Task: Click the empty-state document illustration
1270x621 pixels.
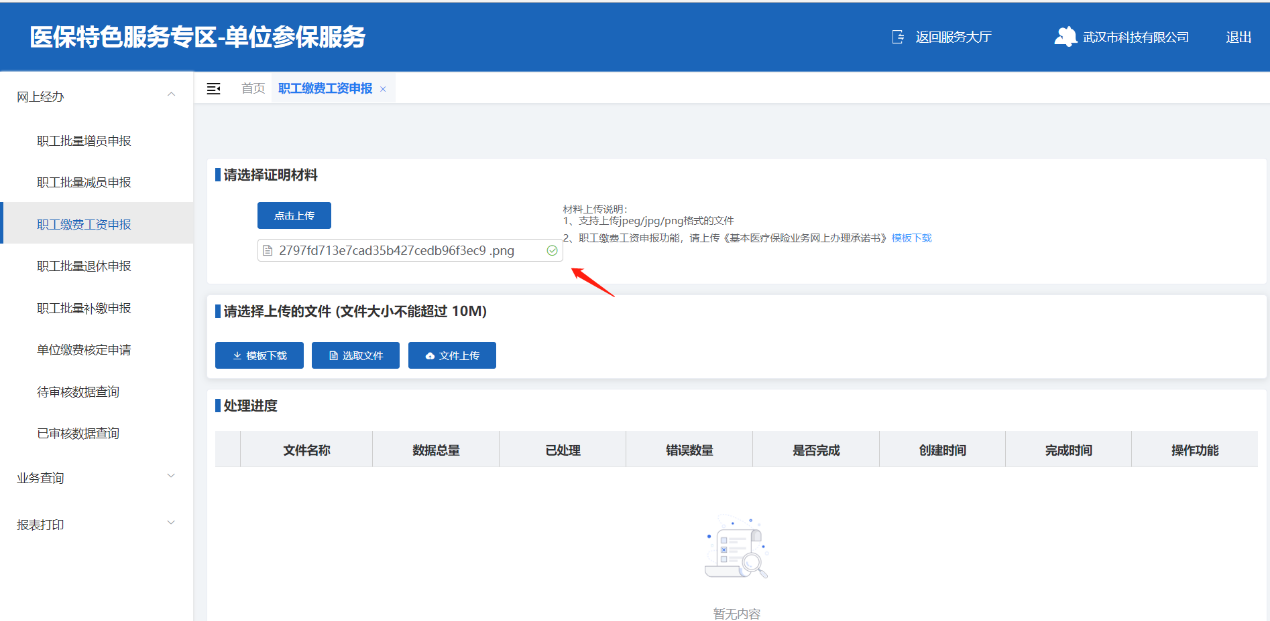Action: [x=736, y=549]
